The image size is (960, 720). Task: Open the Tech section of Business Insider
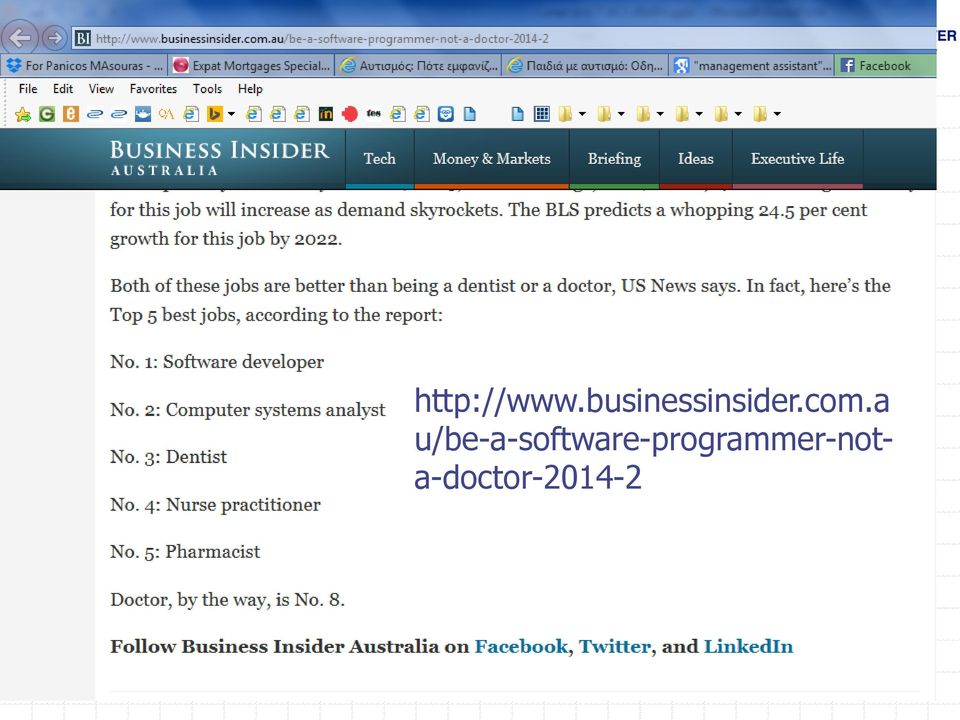tap(380, 159)
